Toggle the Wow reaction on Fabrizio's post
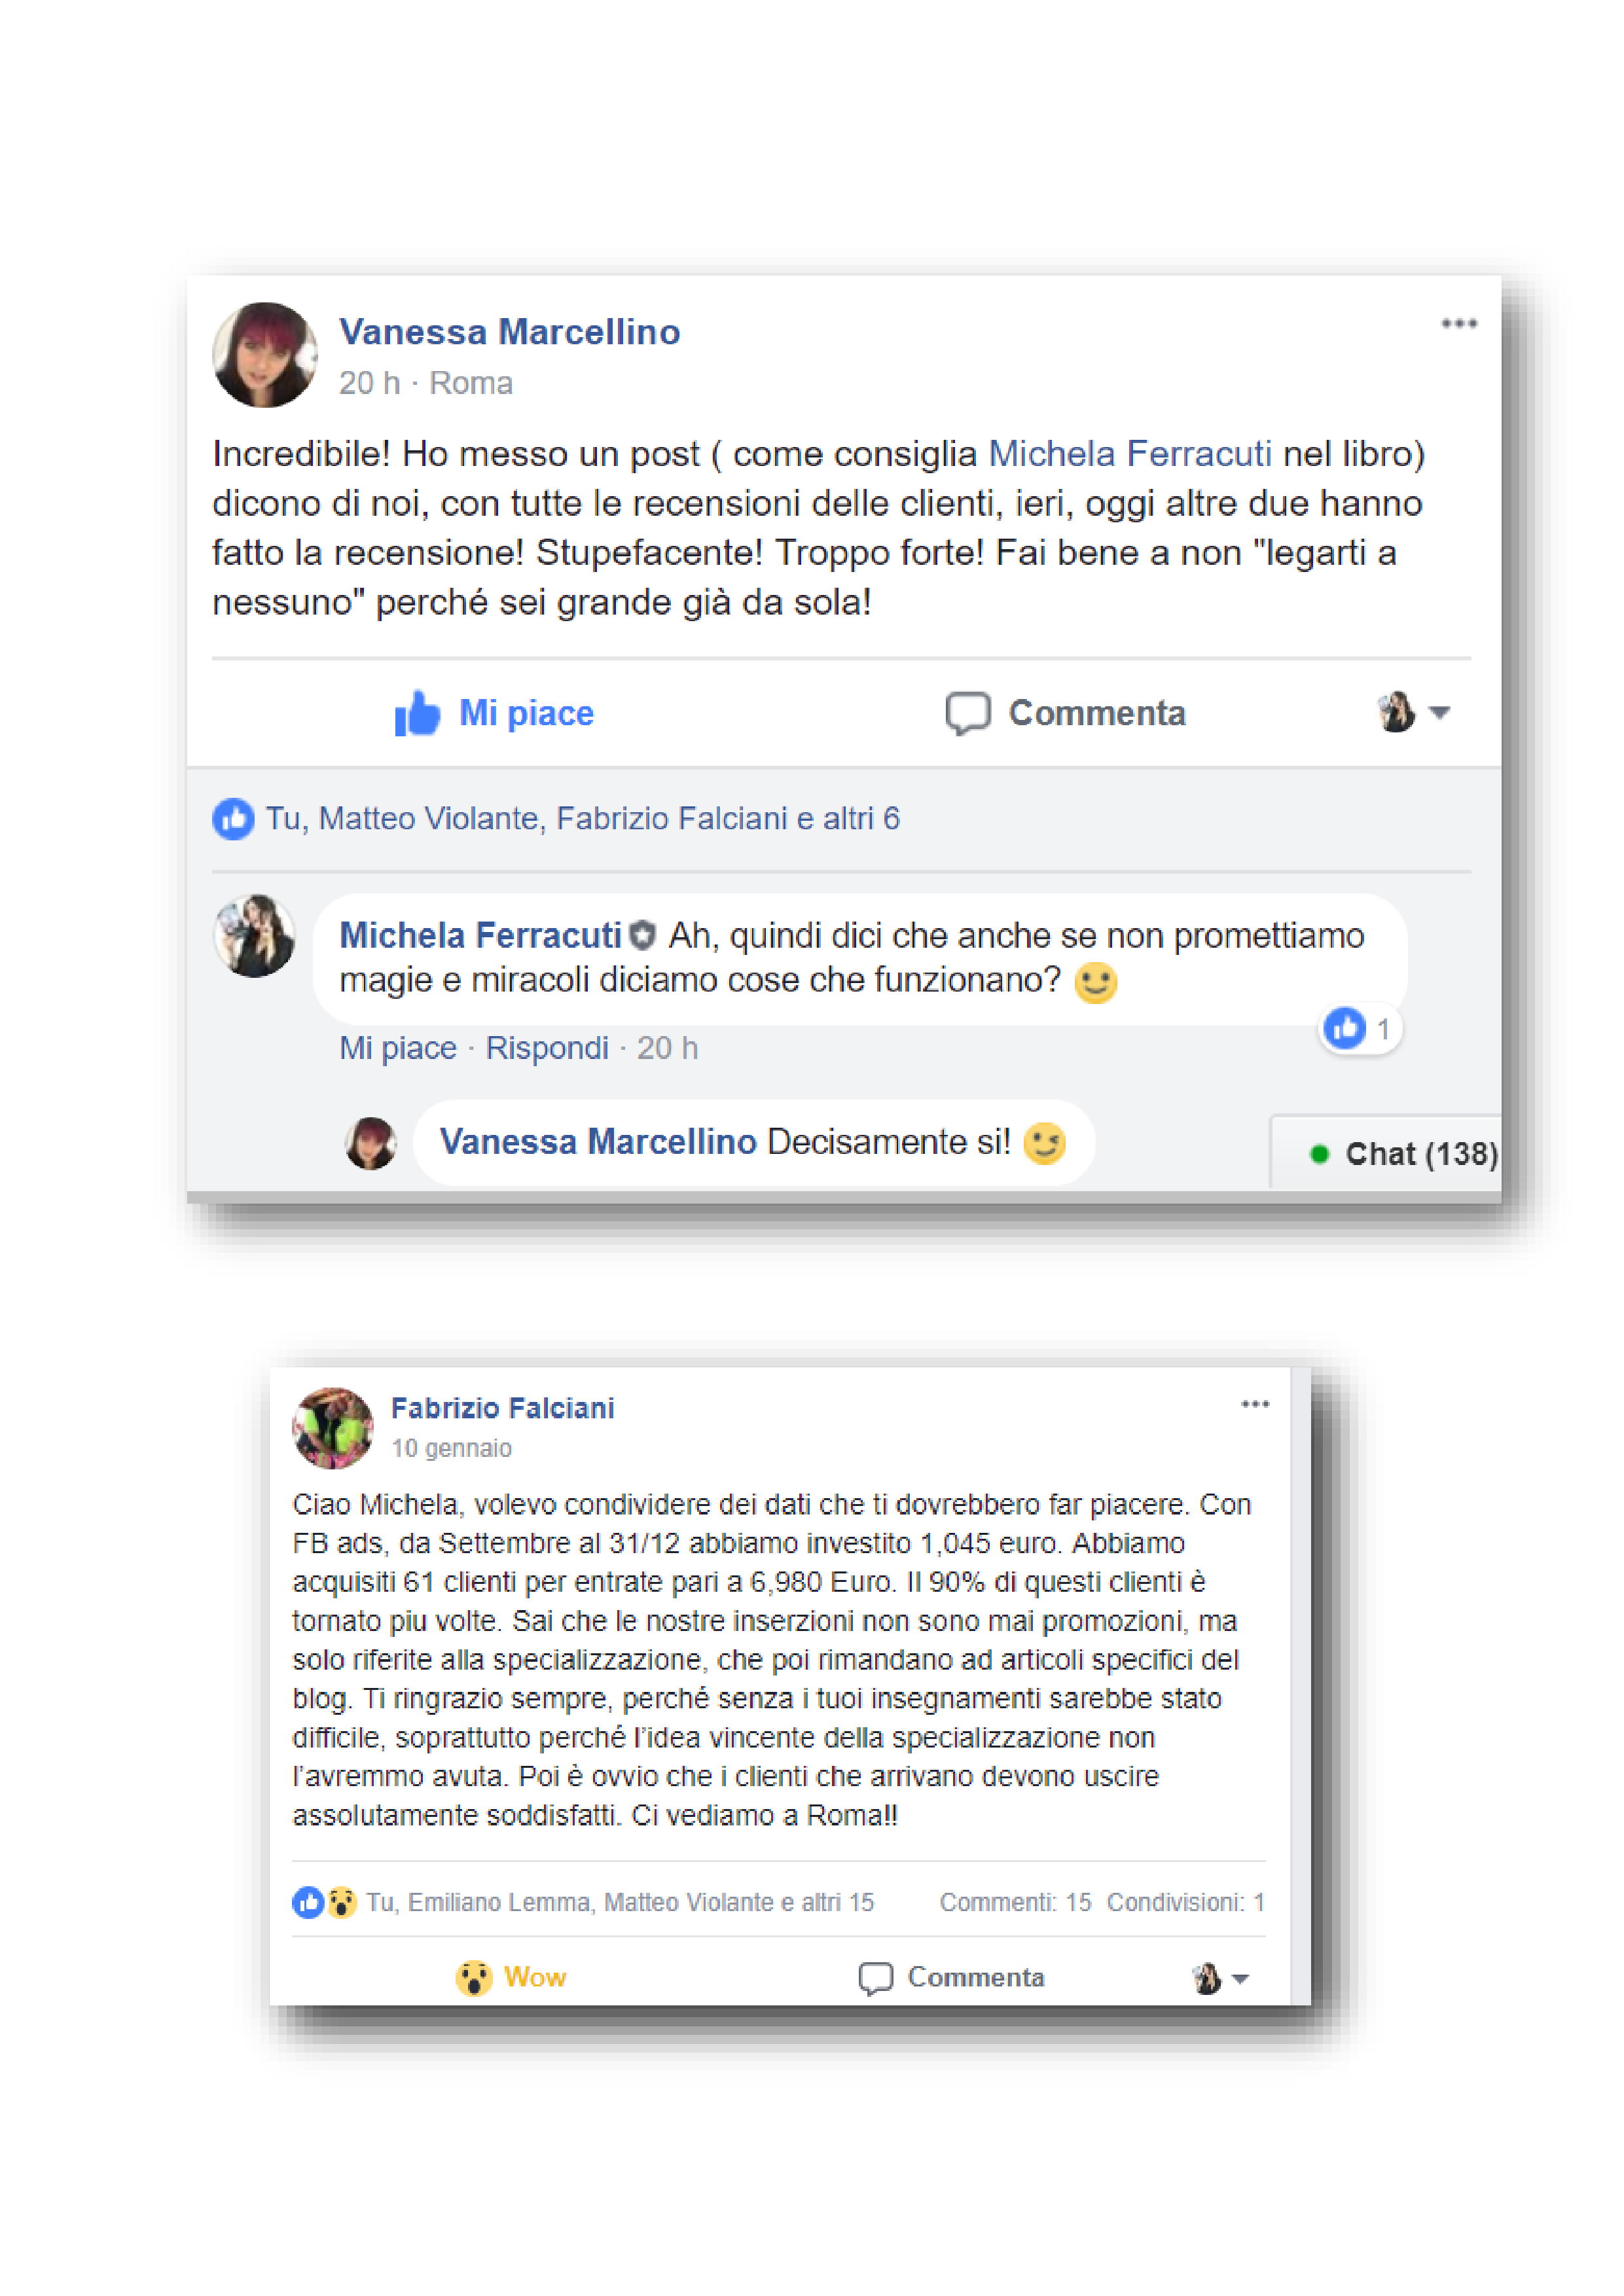Image resolution: width=1624 pixels, height=2296 pixels. pos(511,1977)
